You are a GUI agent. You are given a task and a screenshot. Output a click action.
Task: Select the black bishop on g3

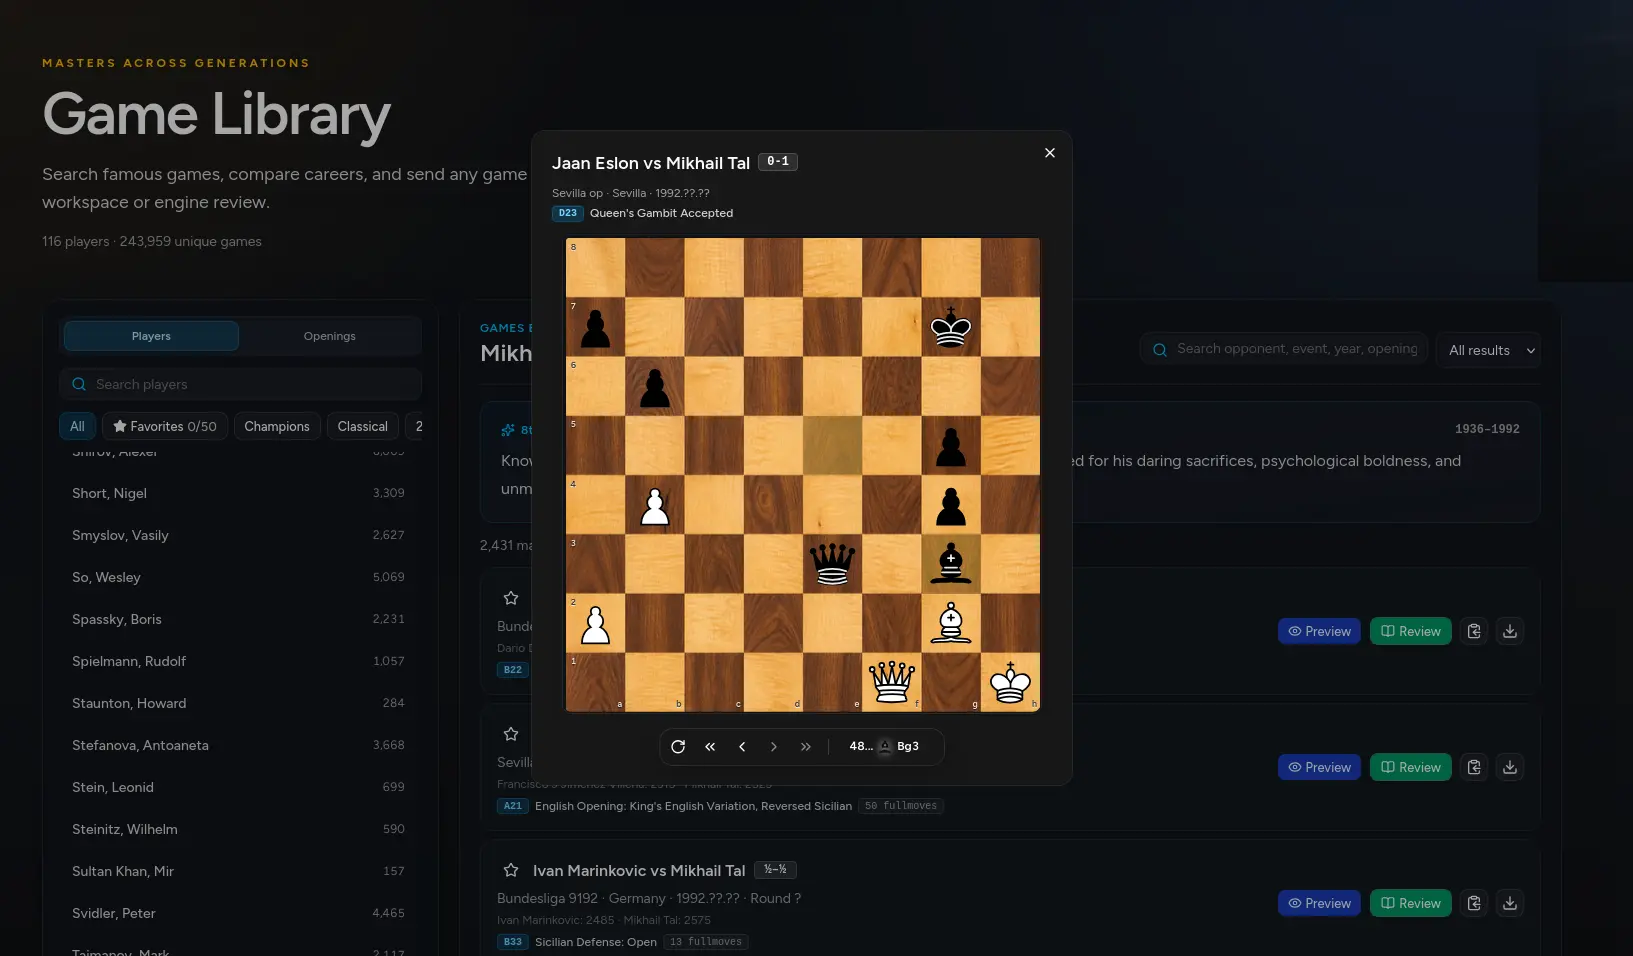point(951,564)
